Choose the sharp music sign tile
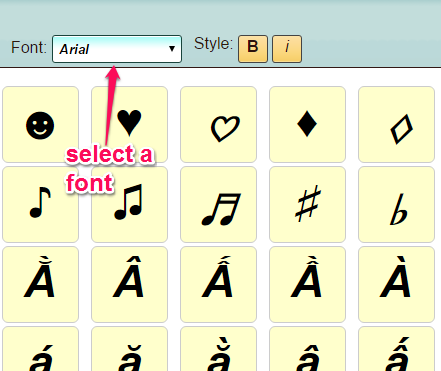The width and height of the screenshot is (441, 371). 307,205
